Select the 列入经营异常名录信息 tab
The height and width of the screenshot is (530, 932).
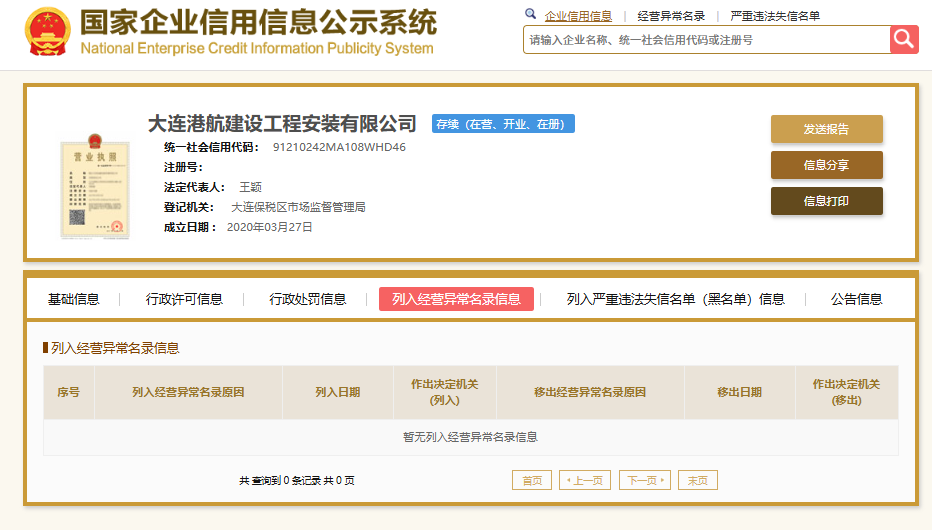click(456, 299)
